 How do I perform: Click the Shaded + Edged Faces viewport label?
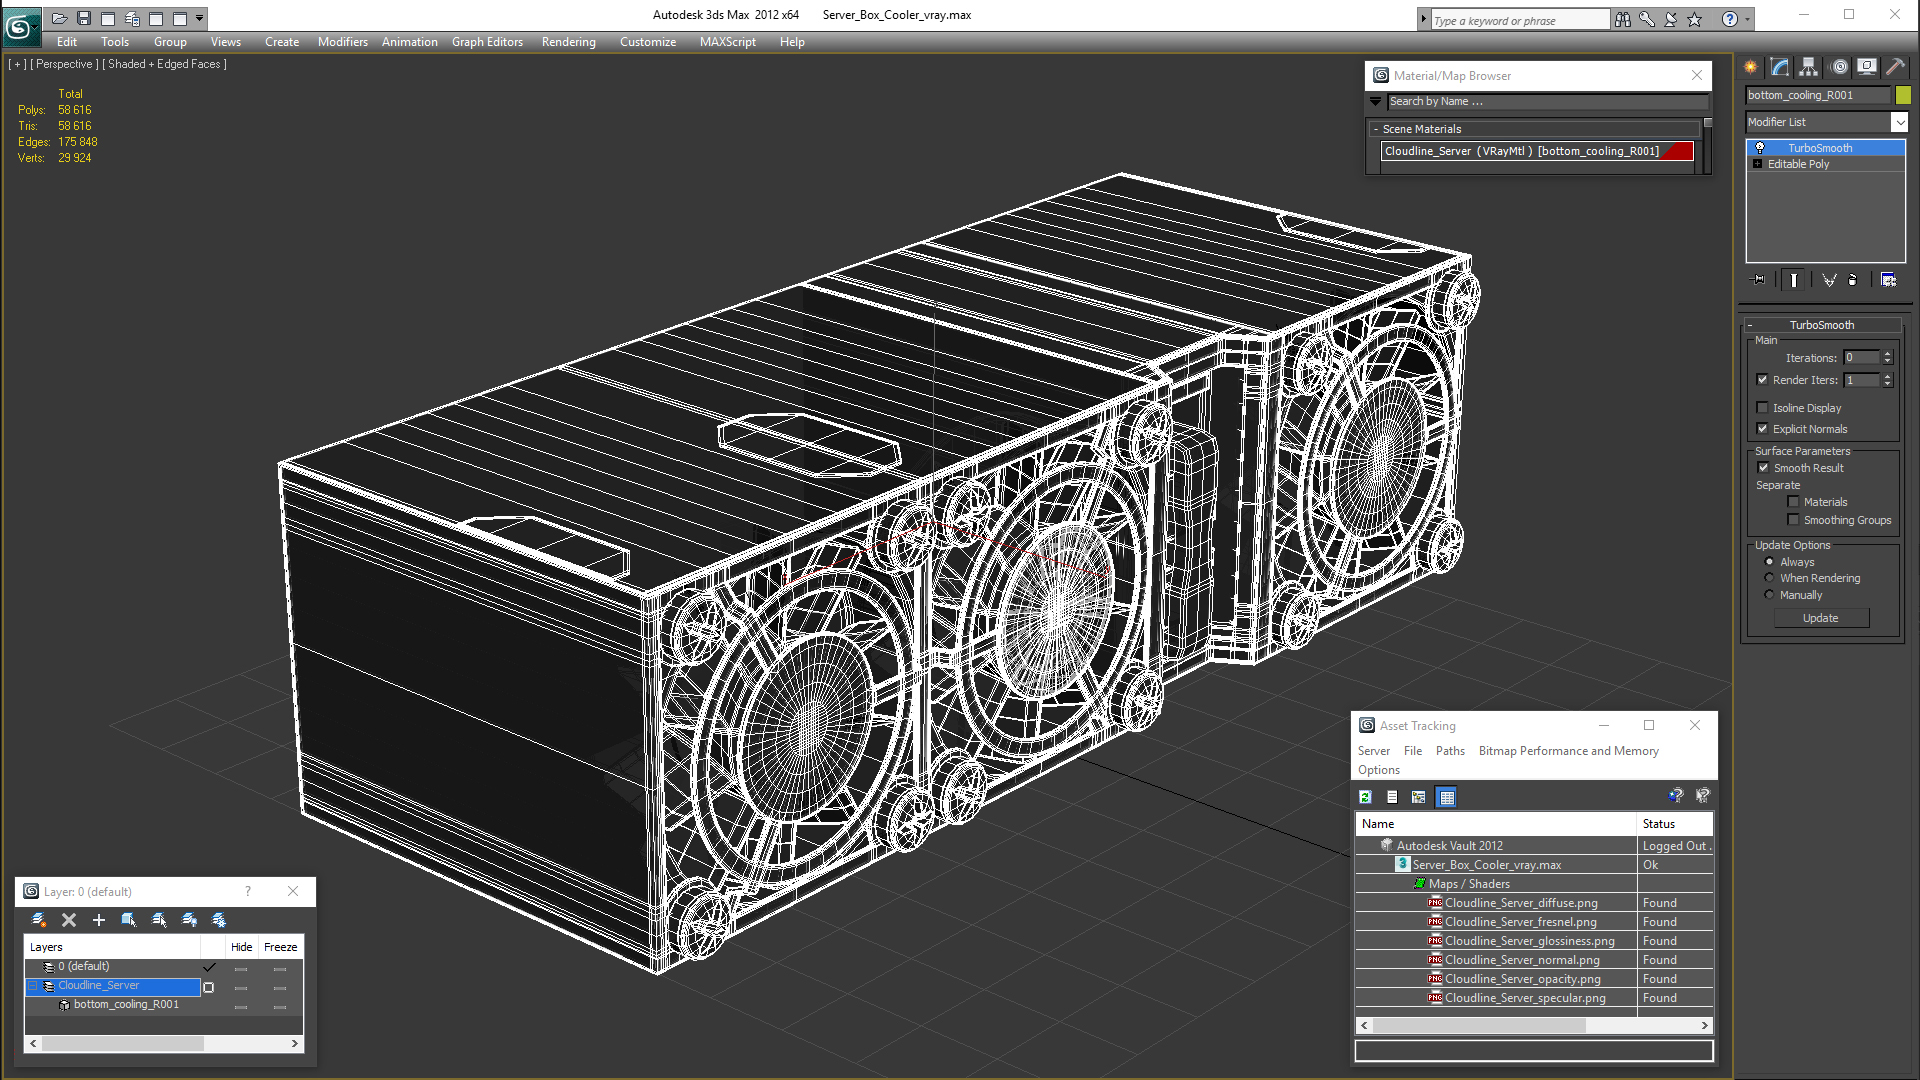(x=165, y=64)
